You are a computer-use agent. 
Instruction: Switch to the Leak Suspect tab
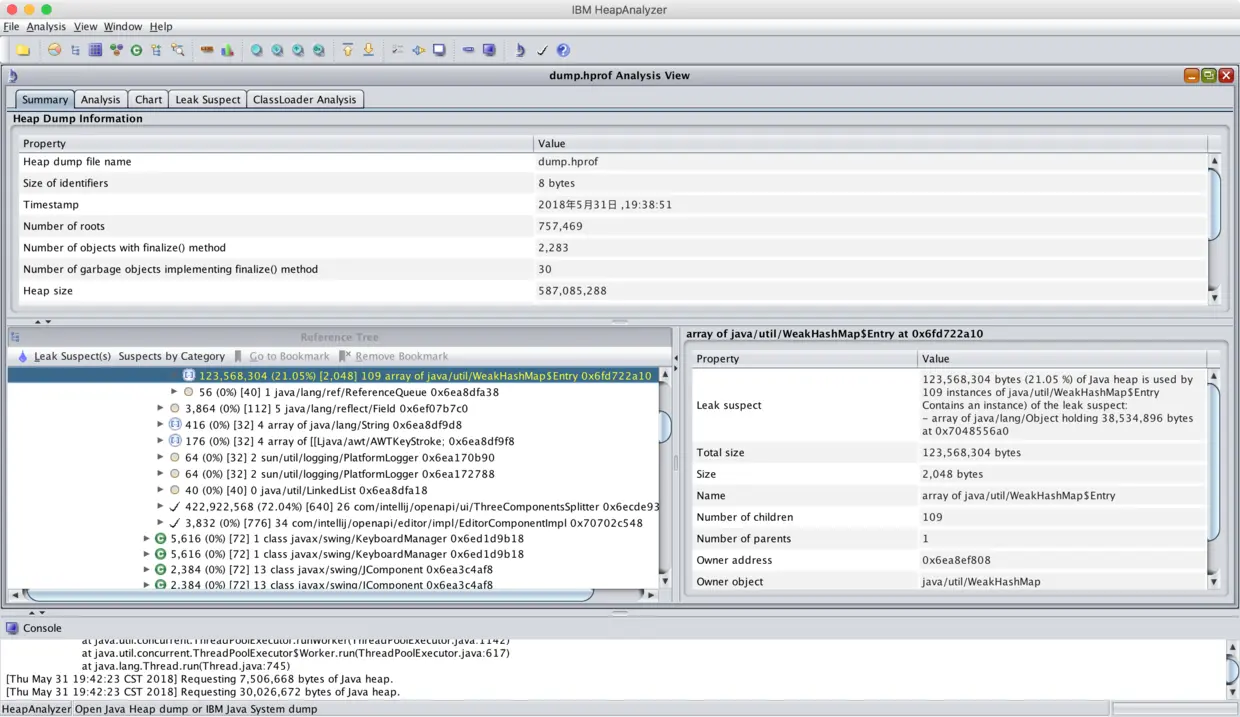click(207, 99)
